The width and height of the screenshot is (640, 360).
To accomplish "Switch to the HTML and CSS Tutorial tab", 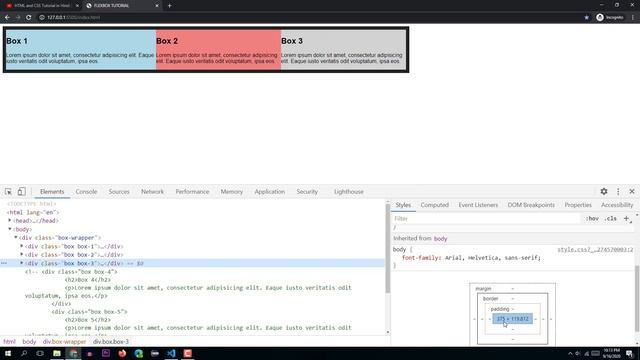I will point(41,6).
